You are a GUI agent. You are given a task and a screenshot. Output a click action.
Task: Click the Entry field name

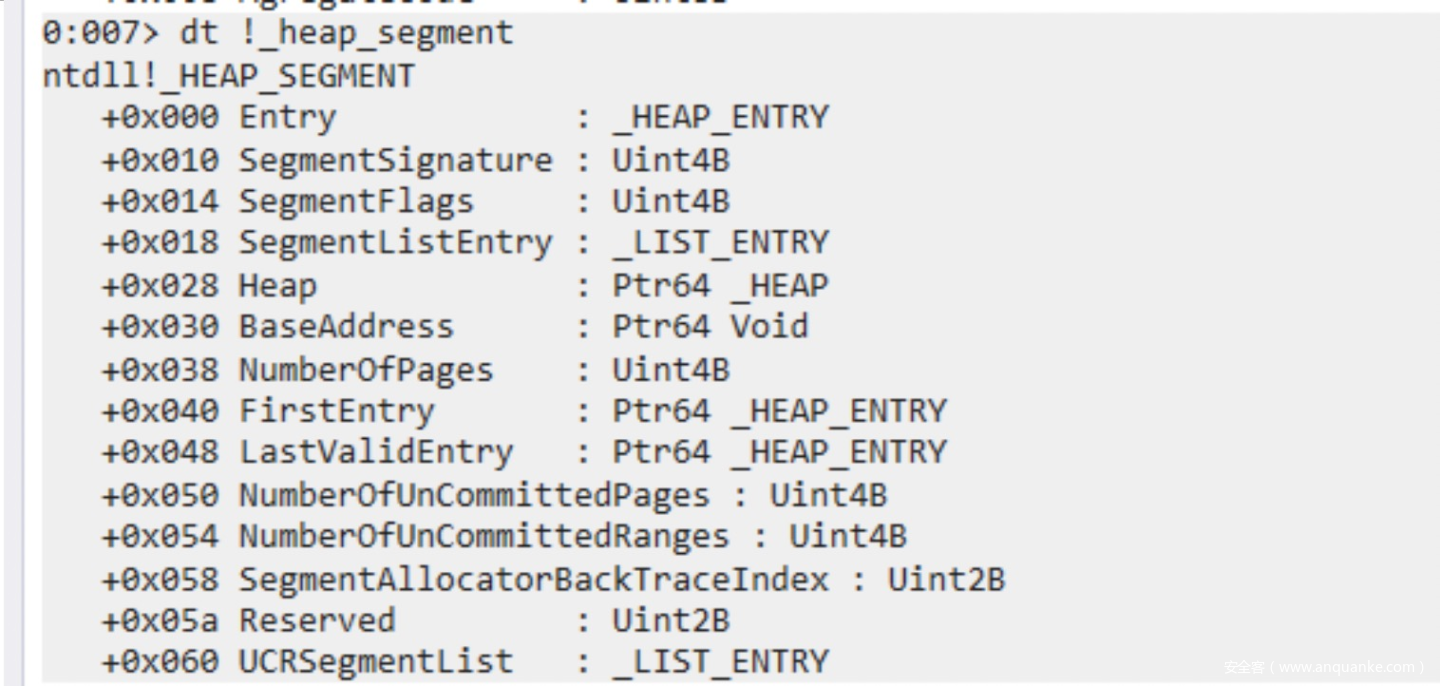[x=287, y=118]
